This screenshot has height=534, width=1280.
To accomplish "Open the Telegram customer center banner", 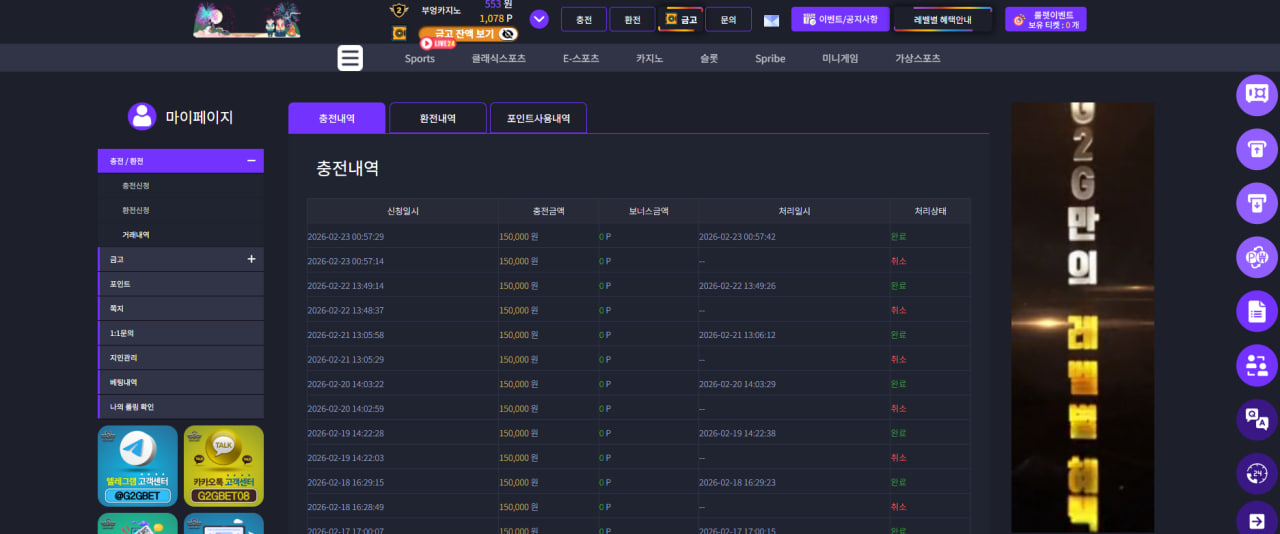I will click(x=138, y=466).
